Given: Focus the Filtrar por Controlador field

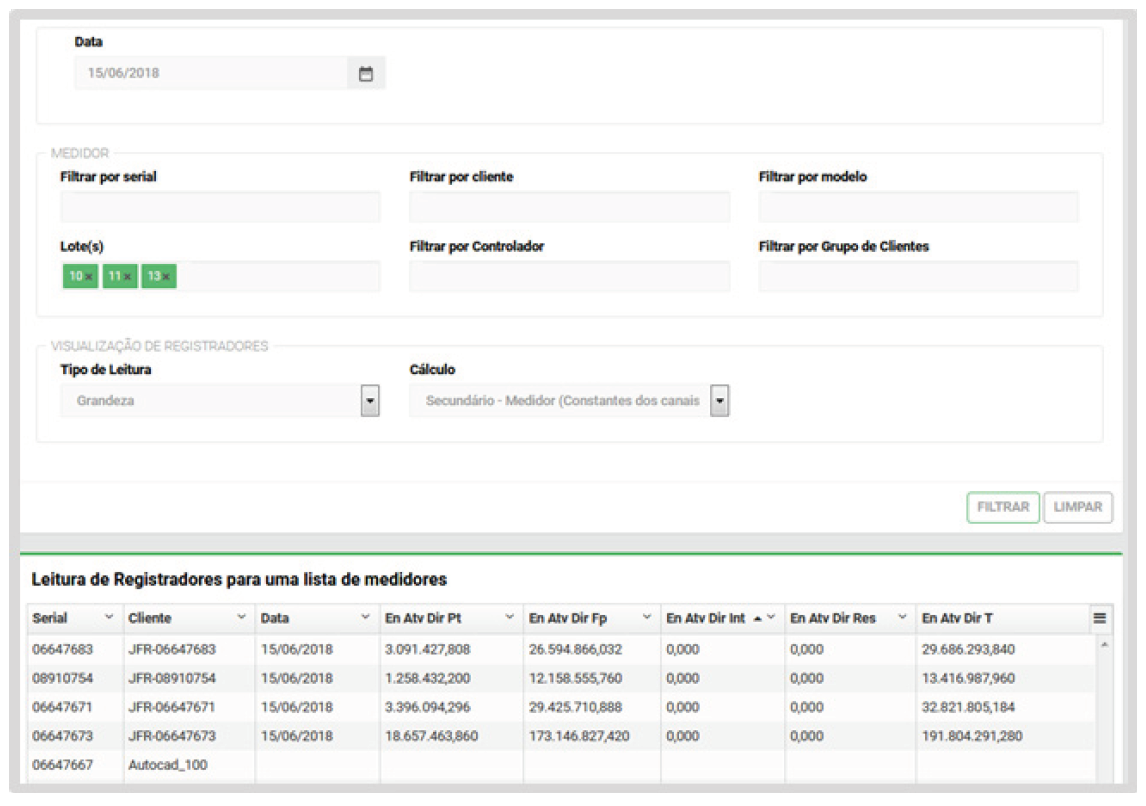Looking at the screenshot, I should [569, 277].
